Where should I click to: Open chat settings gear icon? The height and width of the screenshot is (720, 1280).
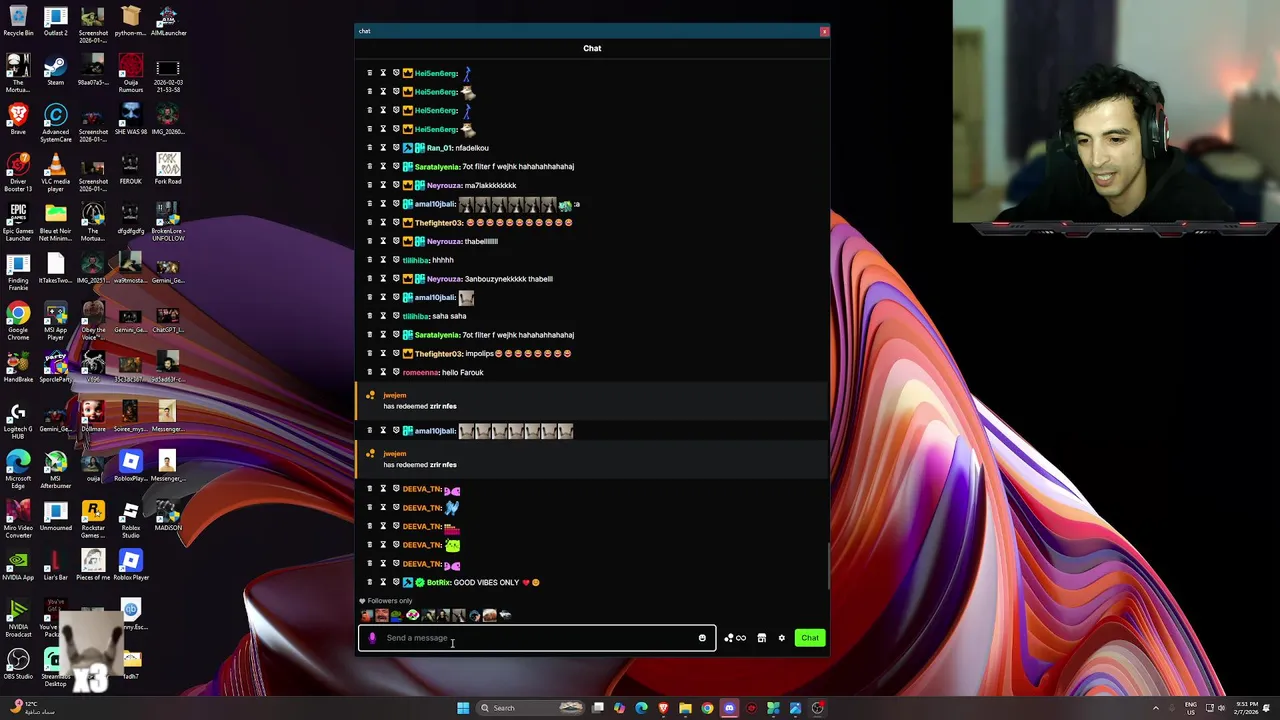782,638
